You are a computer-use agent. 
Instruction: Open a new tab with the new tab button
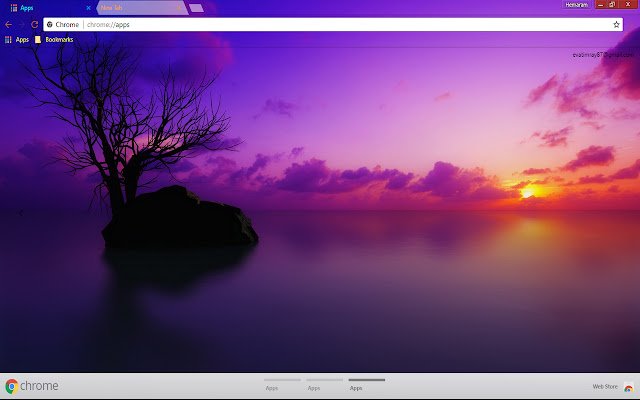pyautogui.click(x=196, y=7)
